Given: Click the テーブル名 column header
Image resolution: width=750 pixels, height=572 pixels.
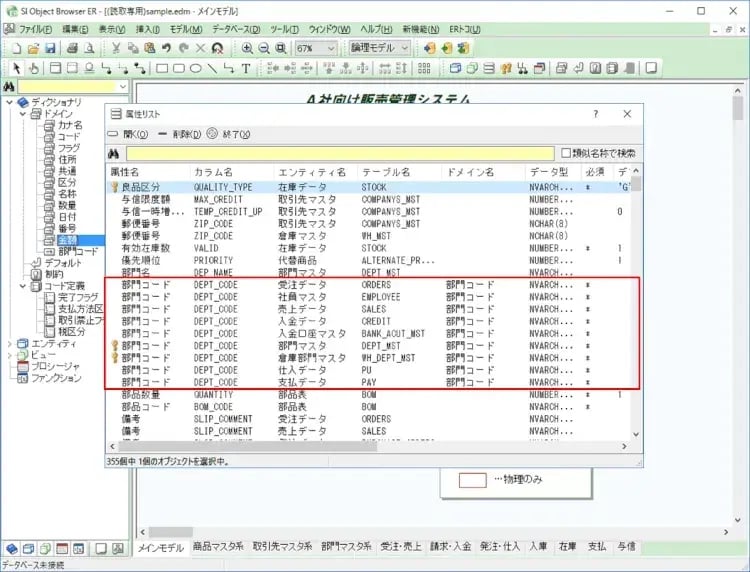Looking at the screenshot, I should [385, 172].
